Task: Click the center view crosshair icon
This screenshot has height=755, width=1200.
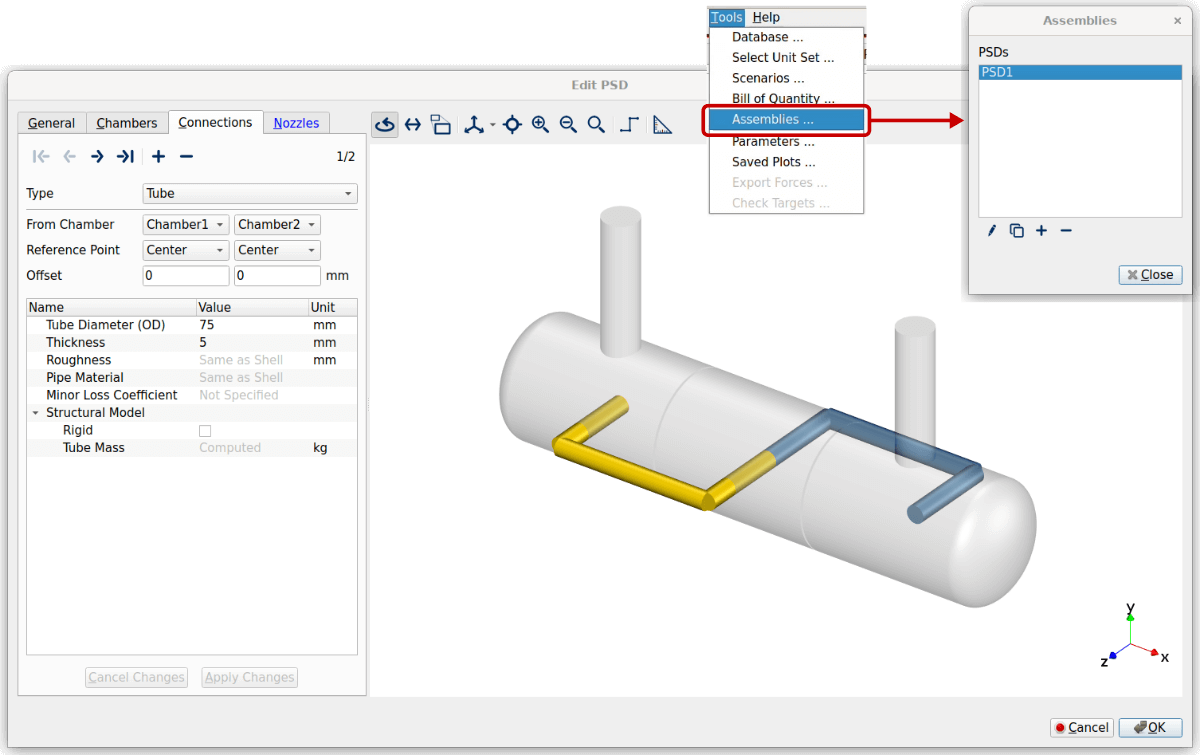Action: tap(512, 124)
